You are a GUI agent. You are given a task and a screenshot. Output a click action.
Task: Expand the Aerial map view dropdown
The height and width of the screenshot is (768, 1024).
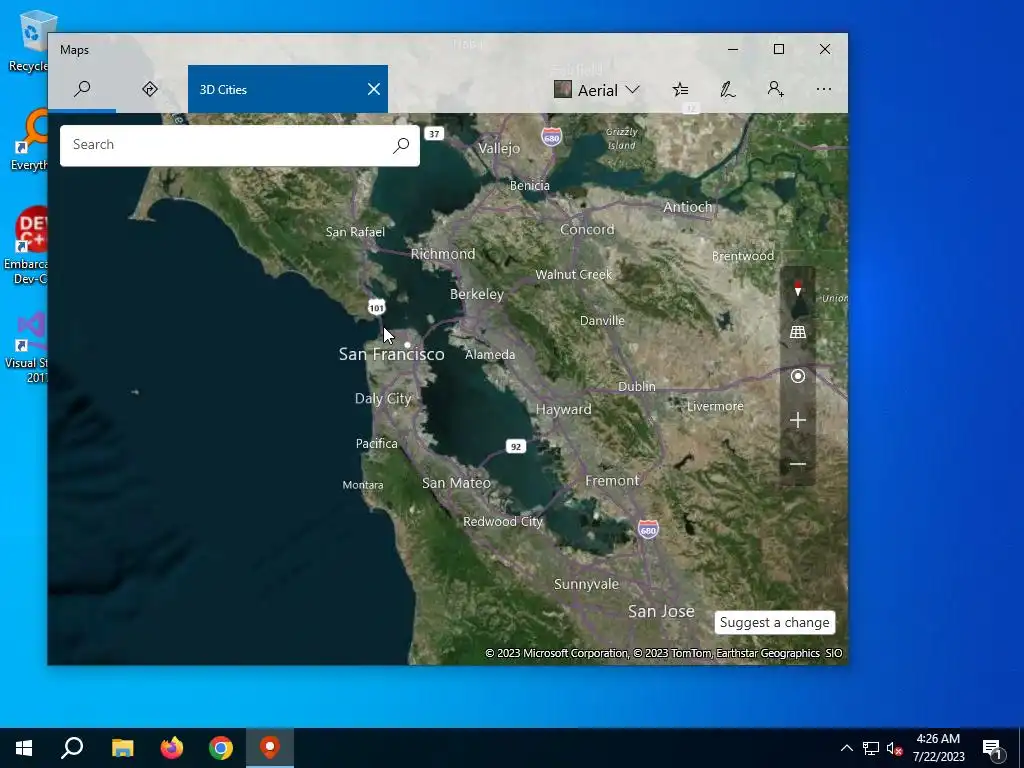pos(597,90)
